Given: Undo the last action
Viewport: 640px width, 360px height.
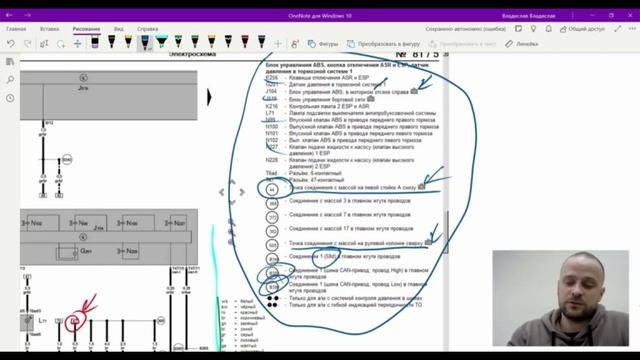Looking at the screenshot, I should click(x=11, y=44).
